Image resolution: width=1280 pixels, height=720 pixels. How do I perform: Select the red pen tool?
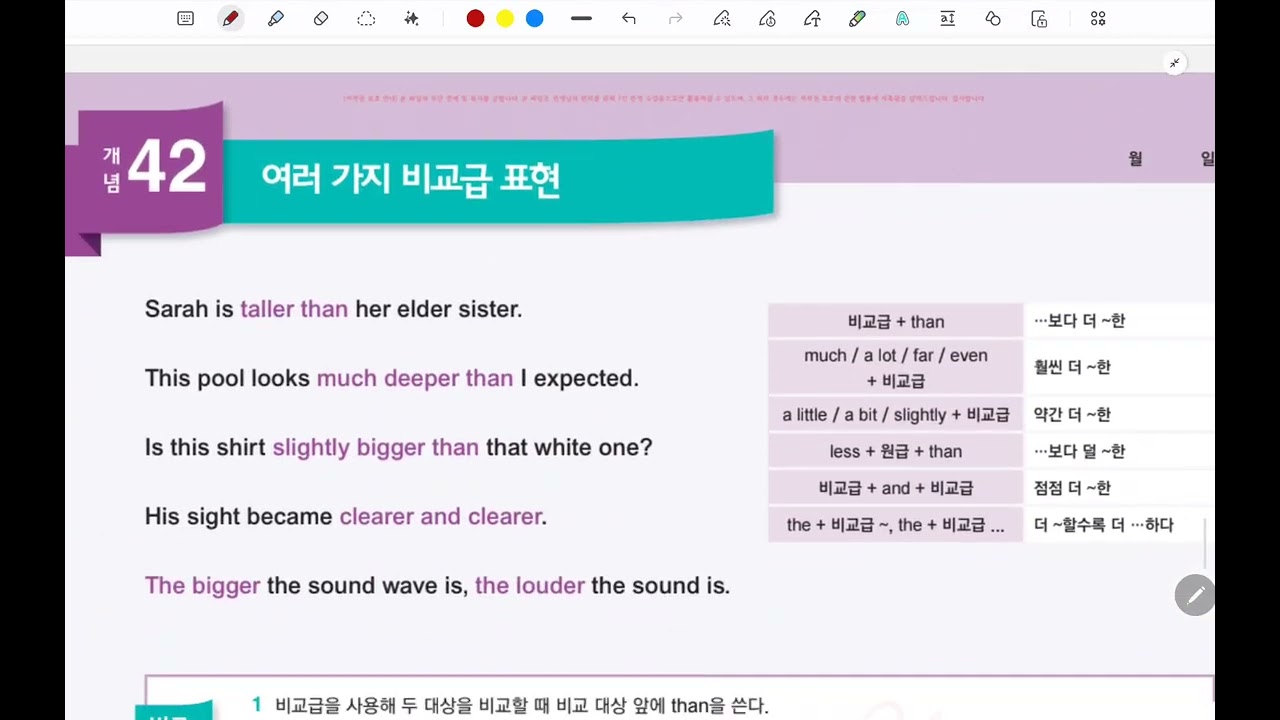click(x=231, y=18)
